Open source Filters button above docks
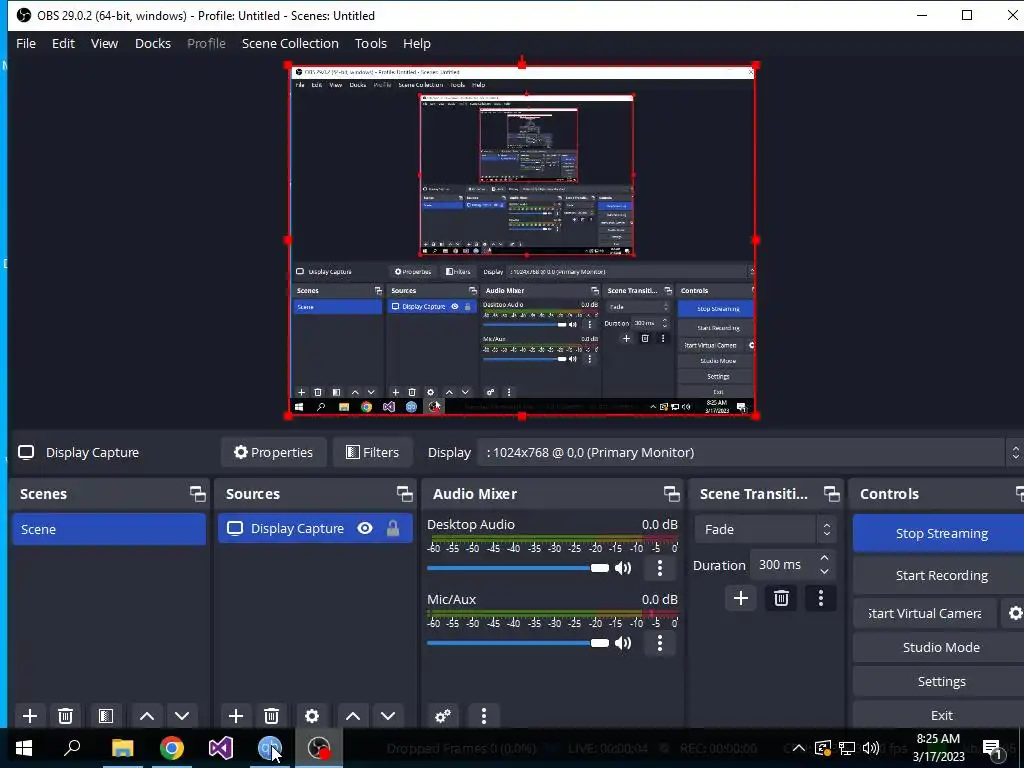1024x768 pixels. point(373,453)
